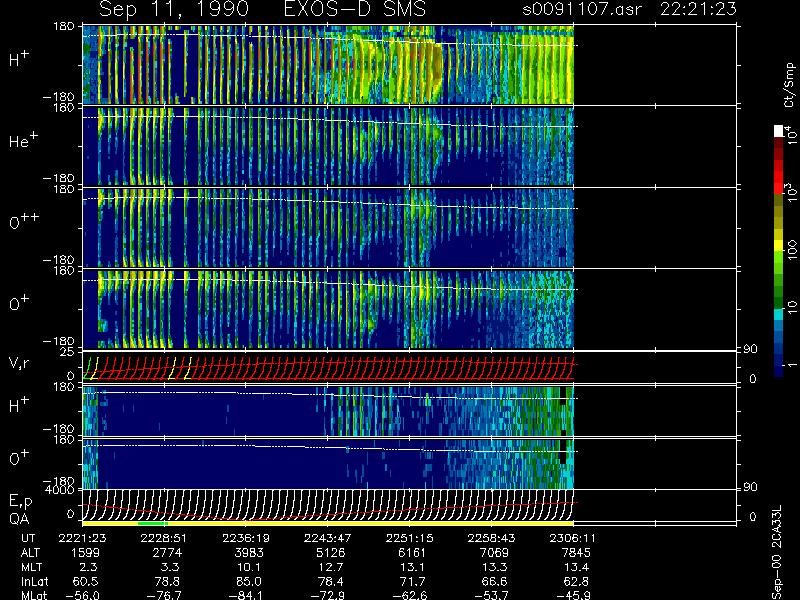This screenshot has width=800, height=600.
Task: Choose InLat value '62.8'
Action: tap(578, 581)
